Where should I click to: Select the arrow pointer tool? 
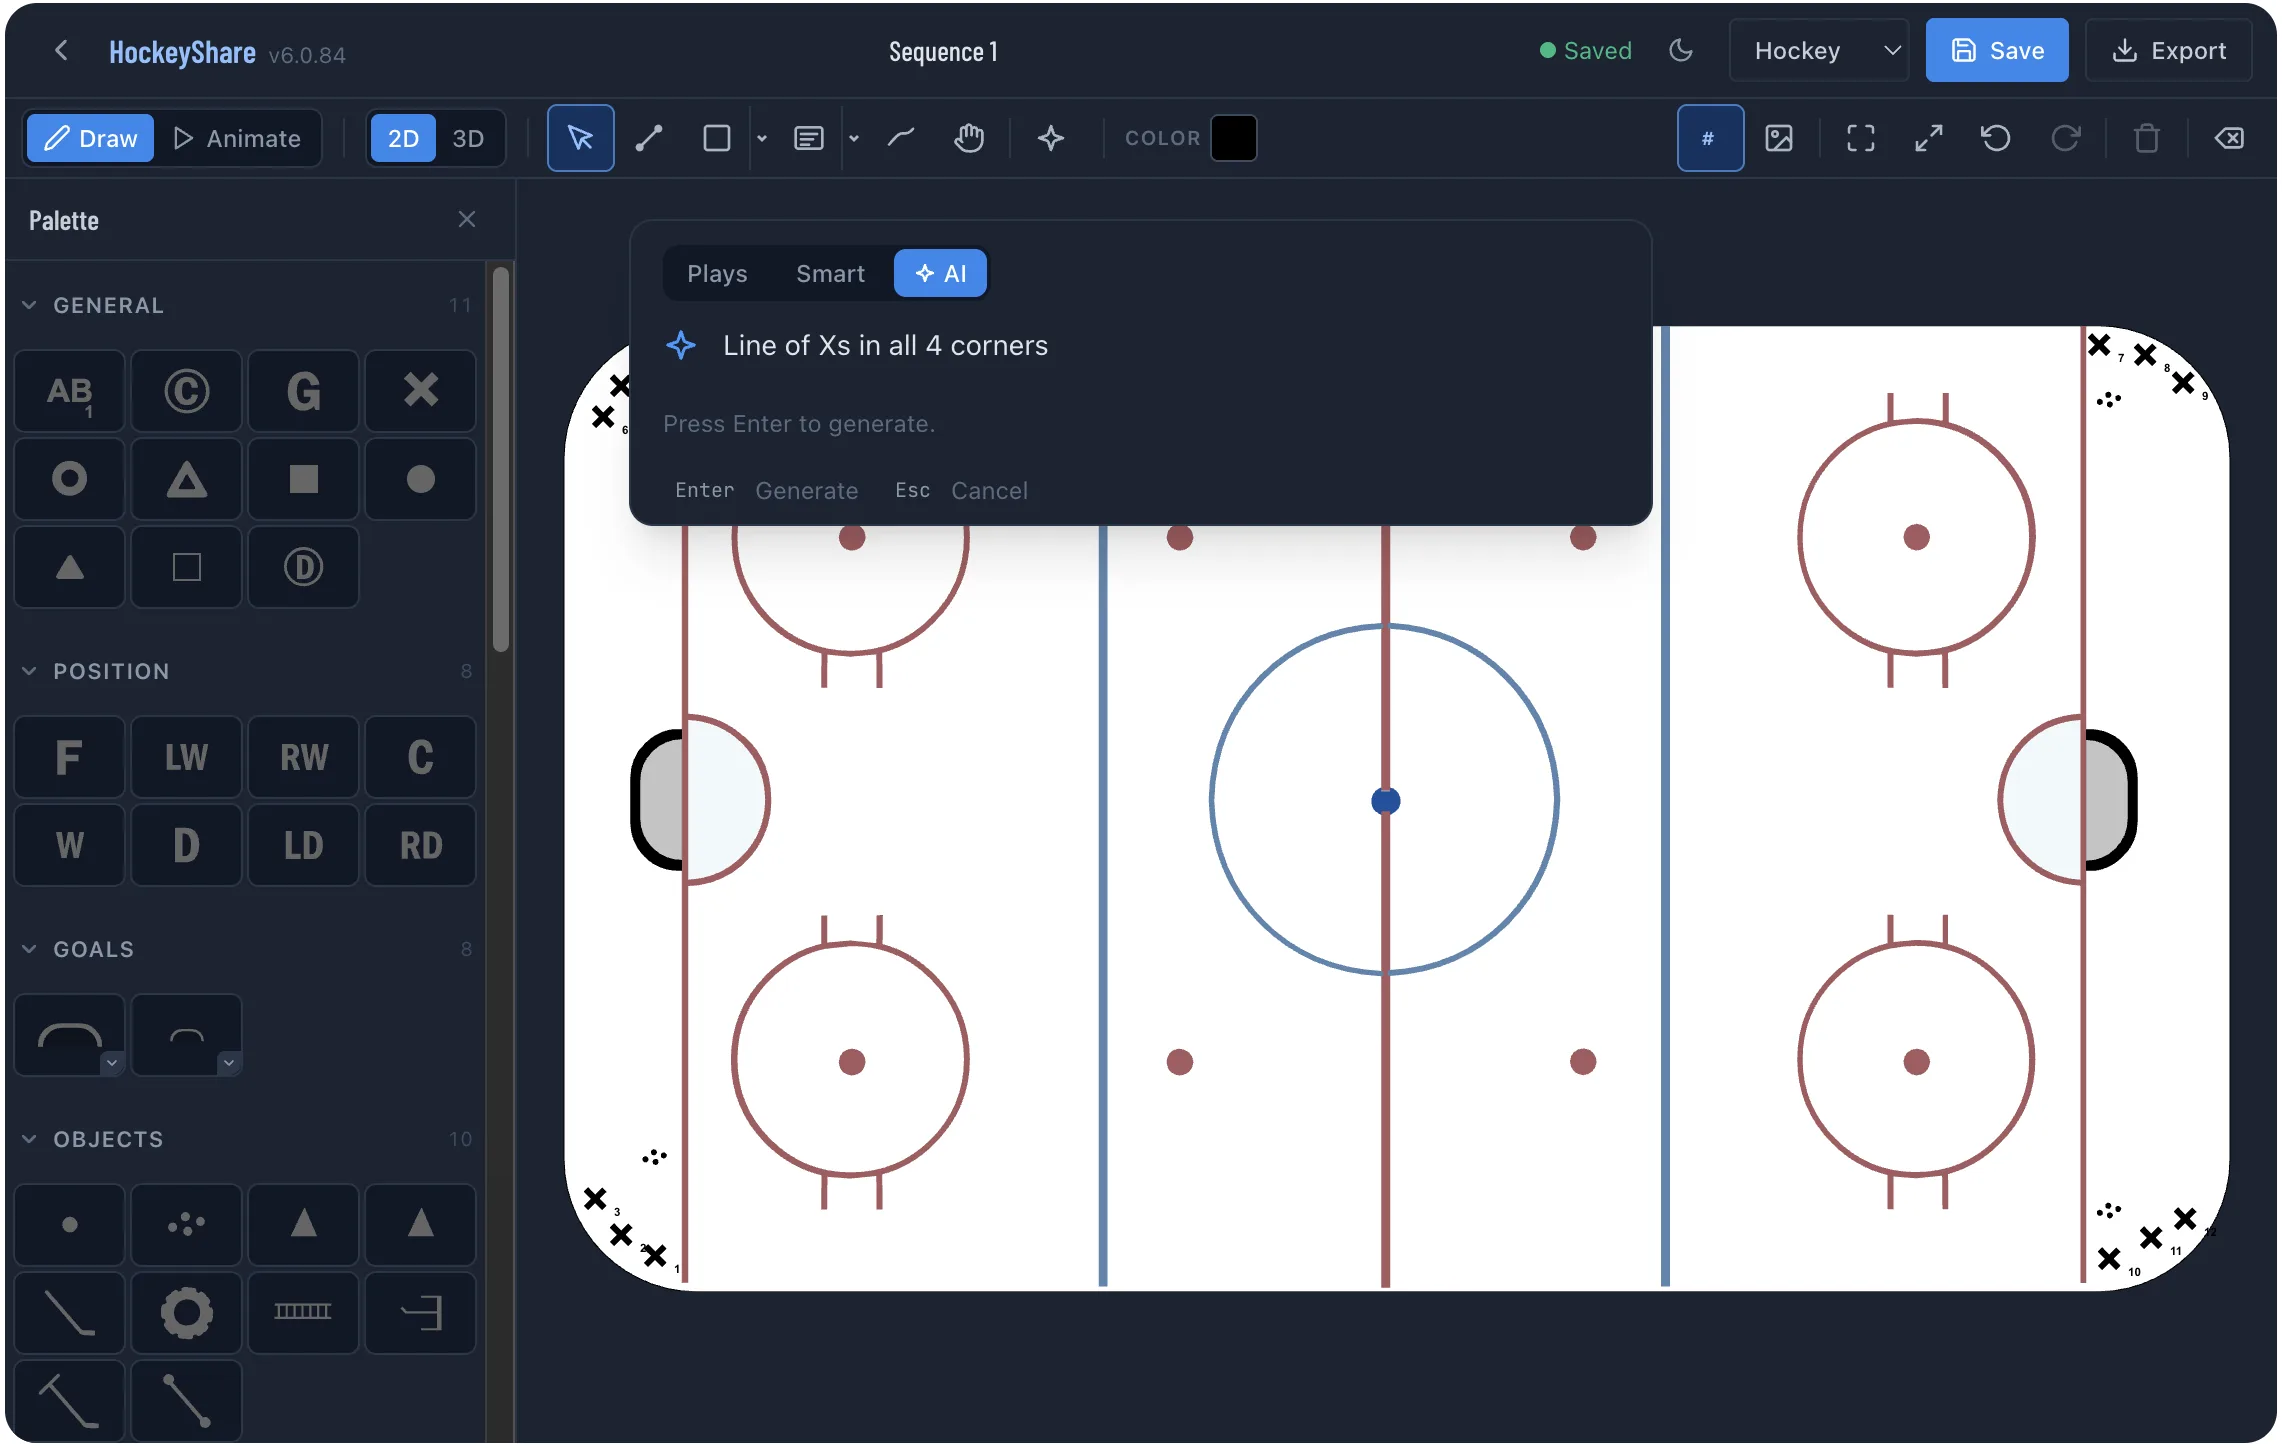pyautogui.click(x=580, y=138)
